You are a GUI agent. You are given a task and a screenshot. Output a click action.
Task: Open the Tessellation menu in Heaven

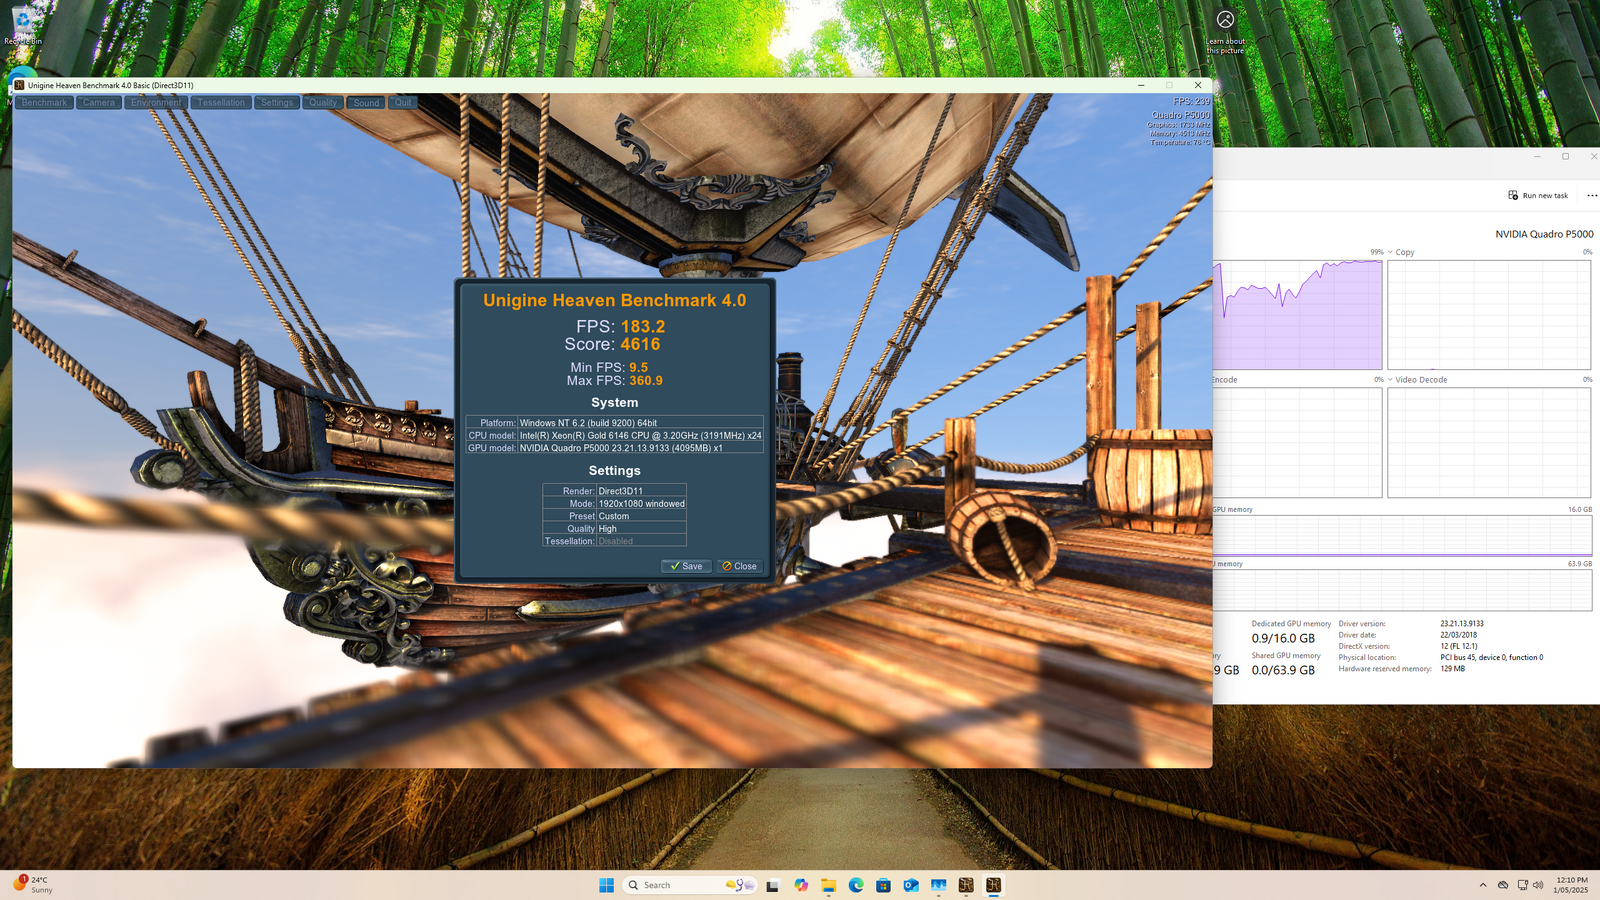(221, 103)
